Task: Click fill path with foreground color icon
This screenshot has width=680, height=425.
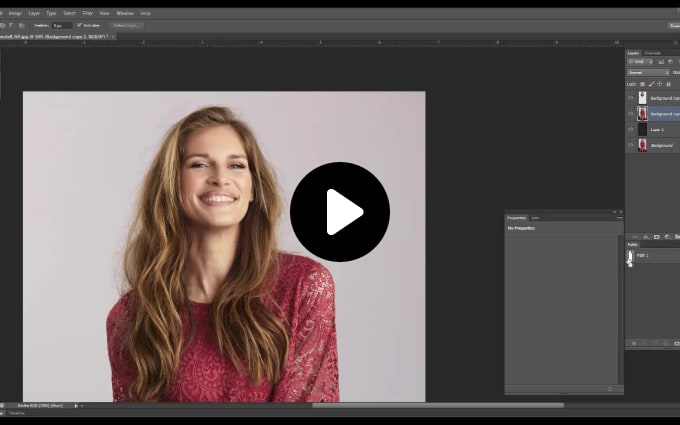Action: click(634, 343)
